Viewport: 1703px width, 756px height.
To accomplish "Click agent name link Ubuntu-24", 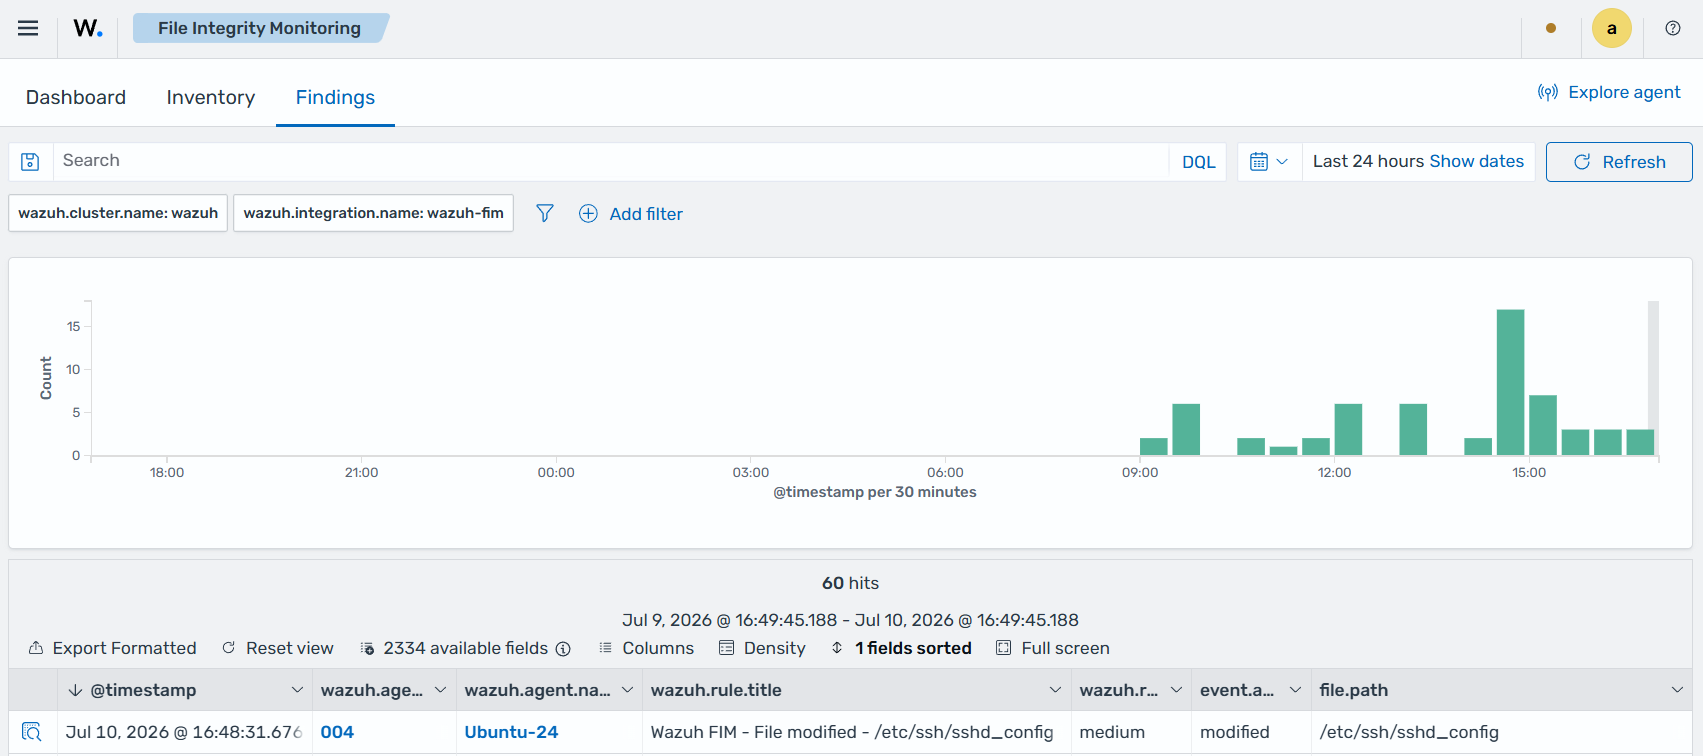I will pos(511,732).
